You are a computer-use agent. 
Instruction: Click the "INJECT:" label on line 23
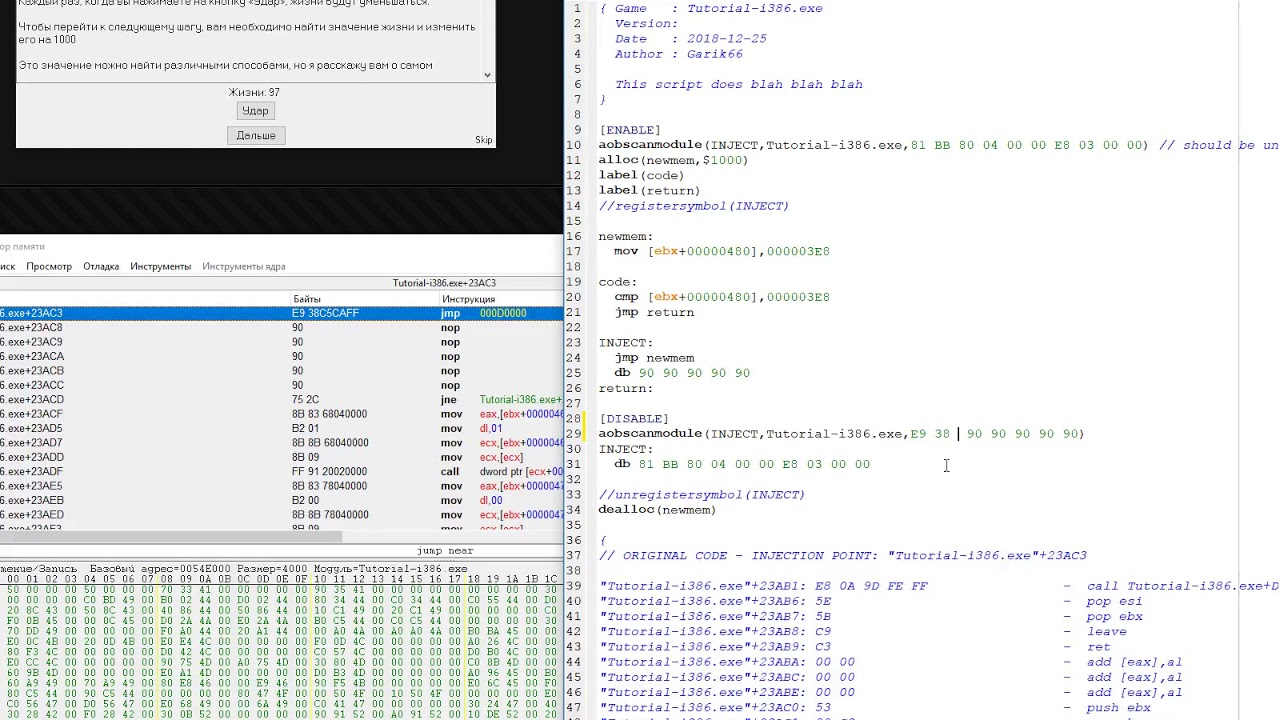[626, 343]
